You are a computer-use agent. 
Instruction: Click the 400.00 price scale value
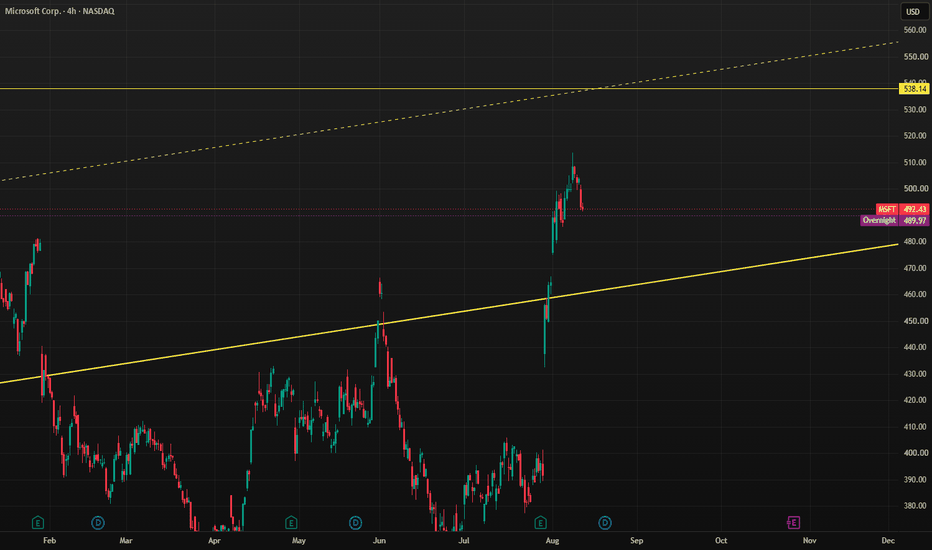[915, 453]
